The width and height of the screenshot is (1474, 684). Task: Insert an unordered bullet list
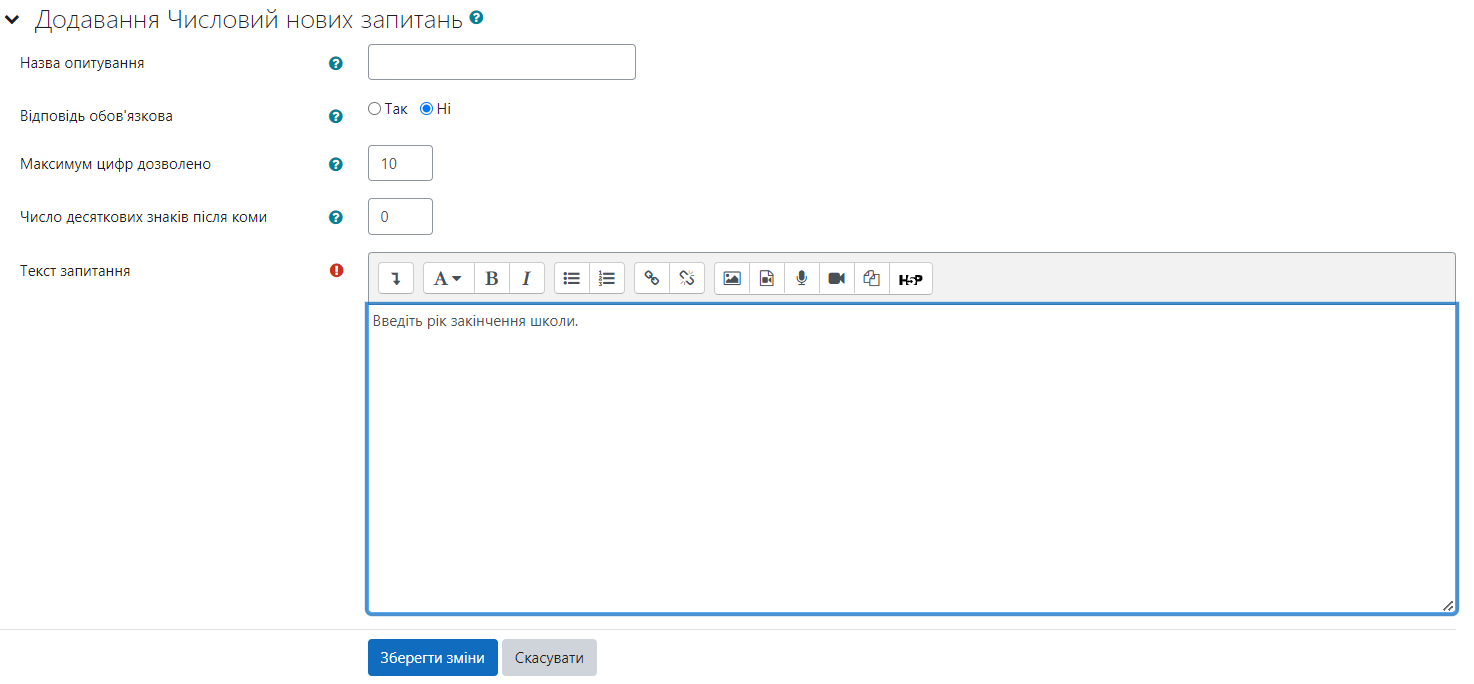coord(572,278)
